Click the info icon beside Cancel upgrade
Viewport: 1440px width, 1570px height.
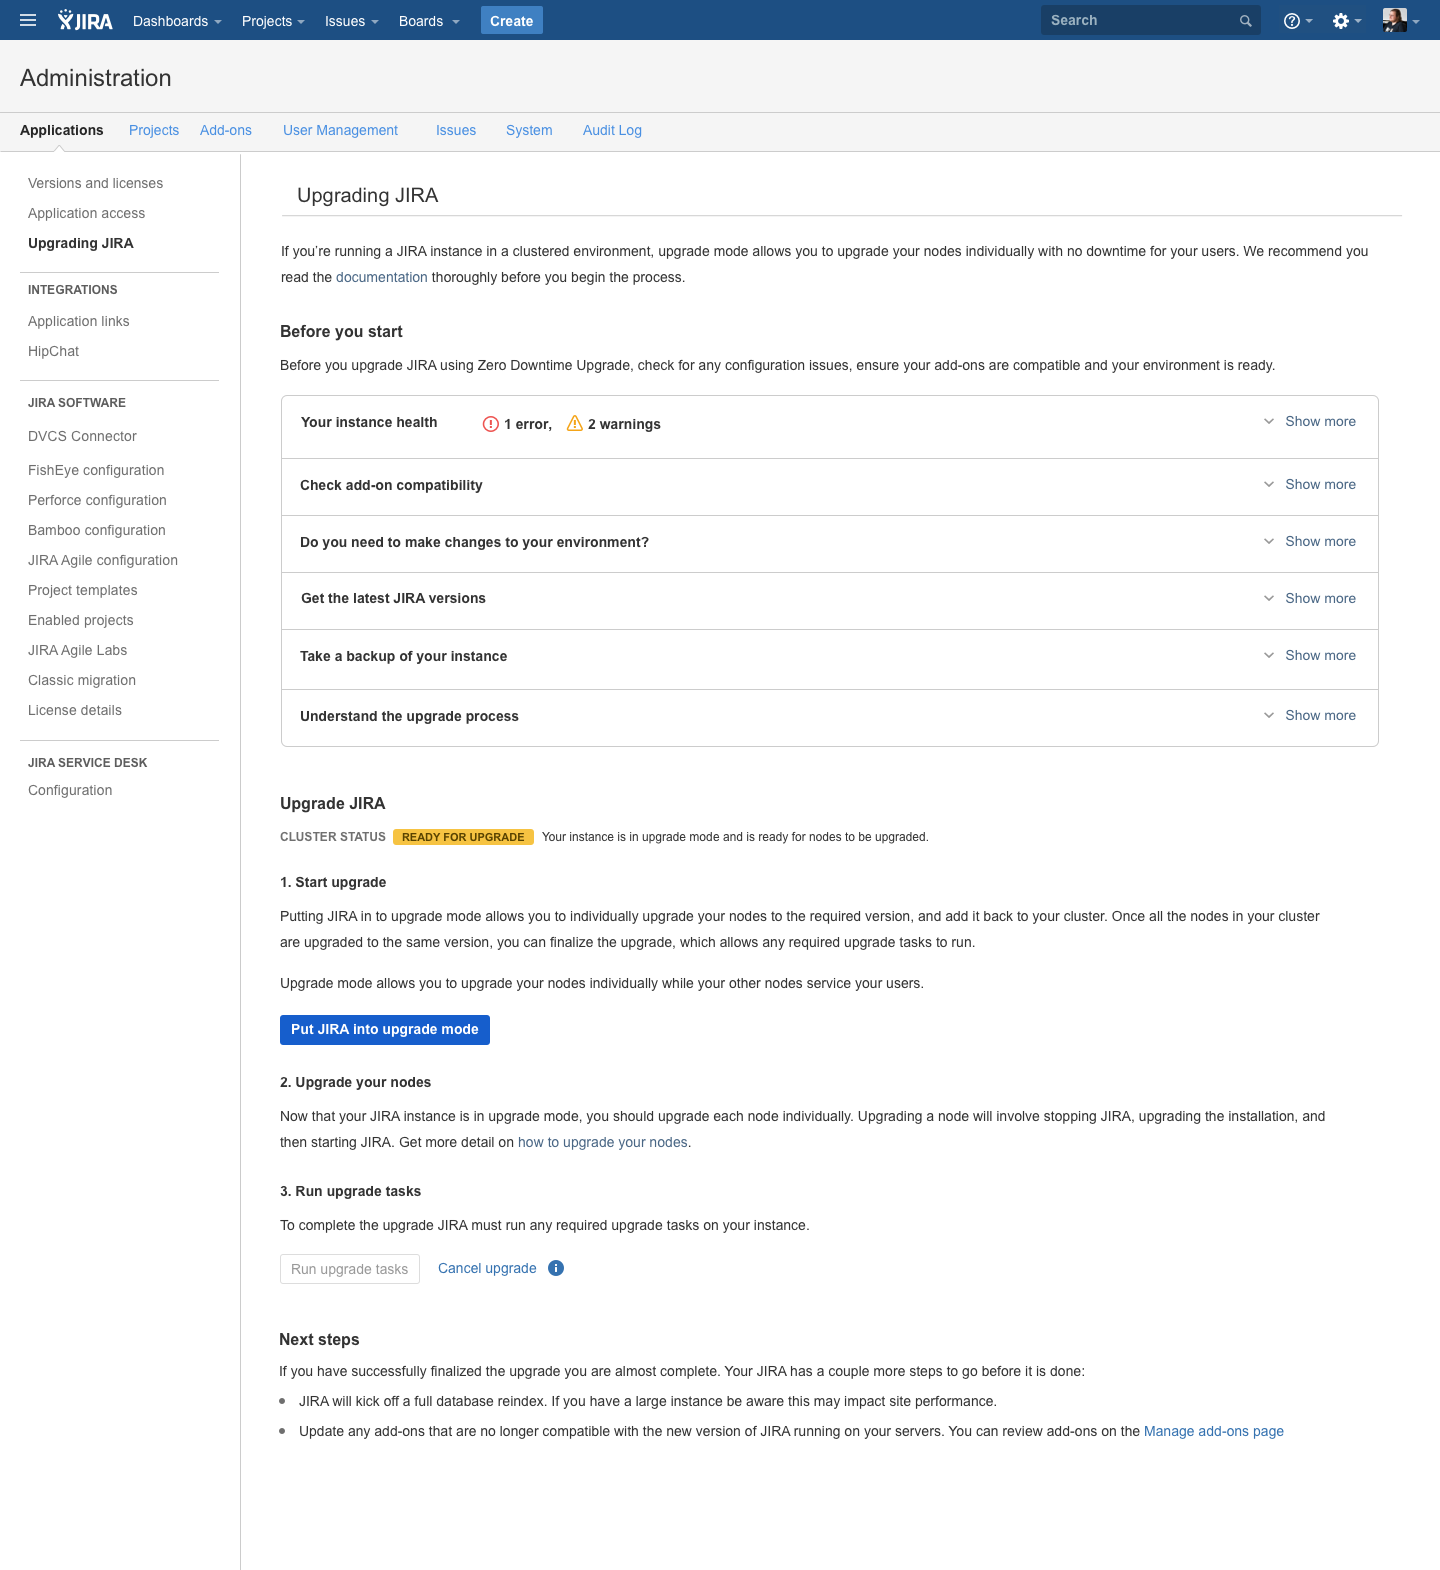coord(556,1268)
